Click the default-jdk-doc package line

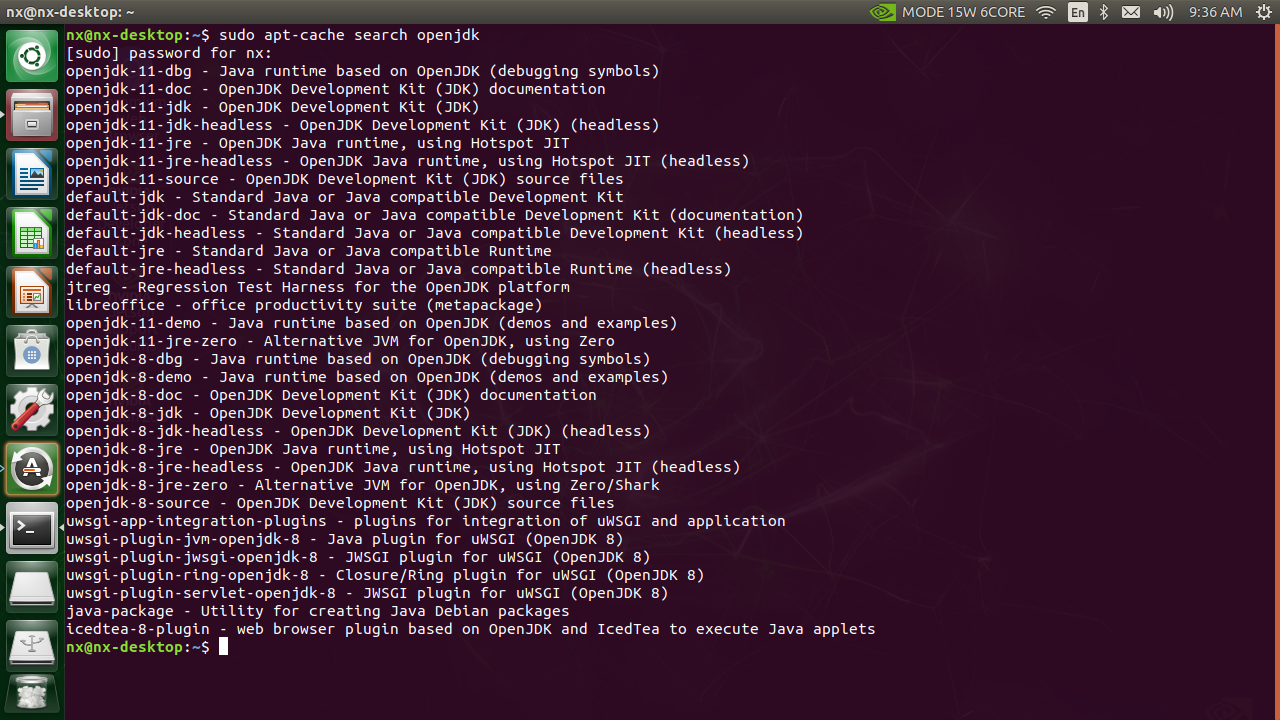pyautogui.click(x=435, y=215)
